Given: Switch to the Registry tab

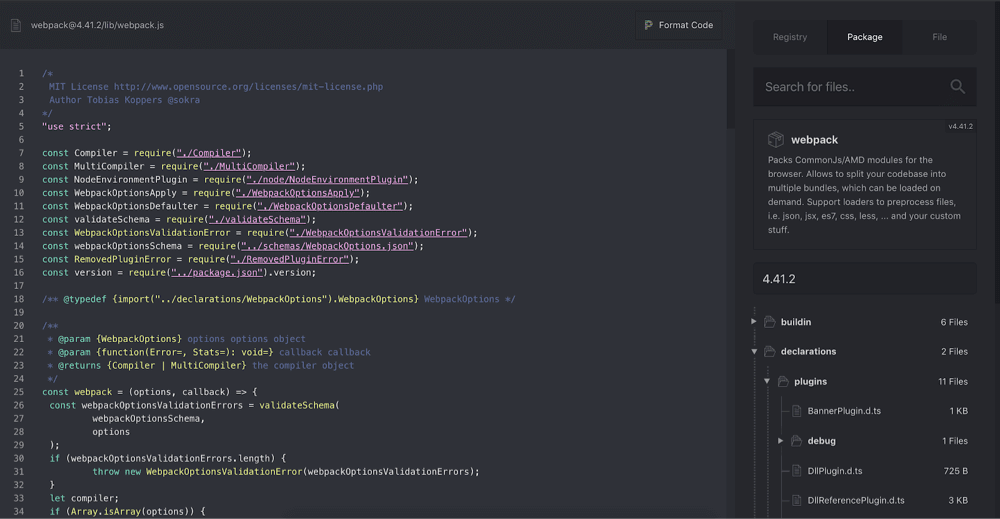Looking at the screenshot, I should click(790, 37).
